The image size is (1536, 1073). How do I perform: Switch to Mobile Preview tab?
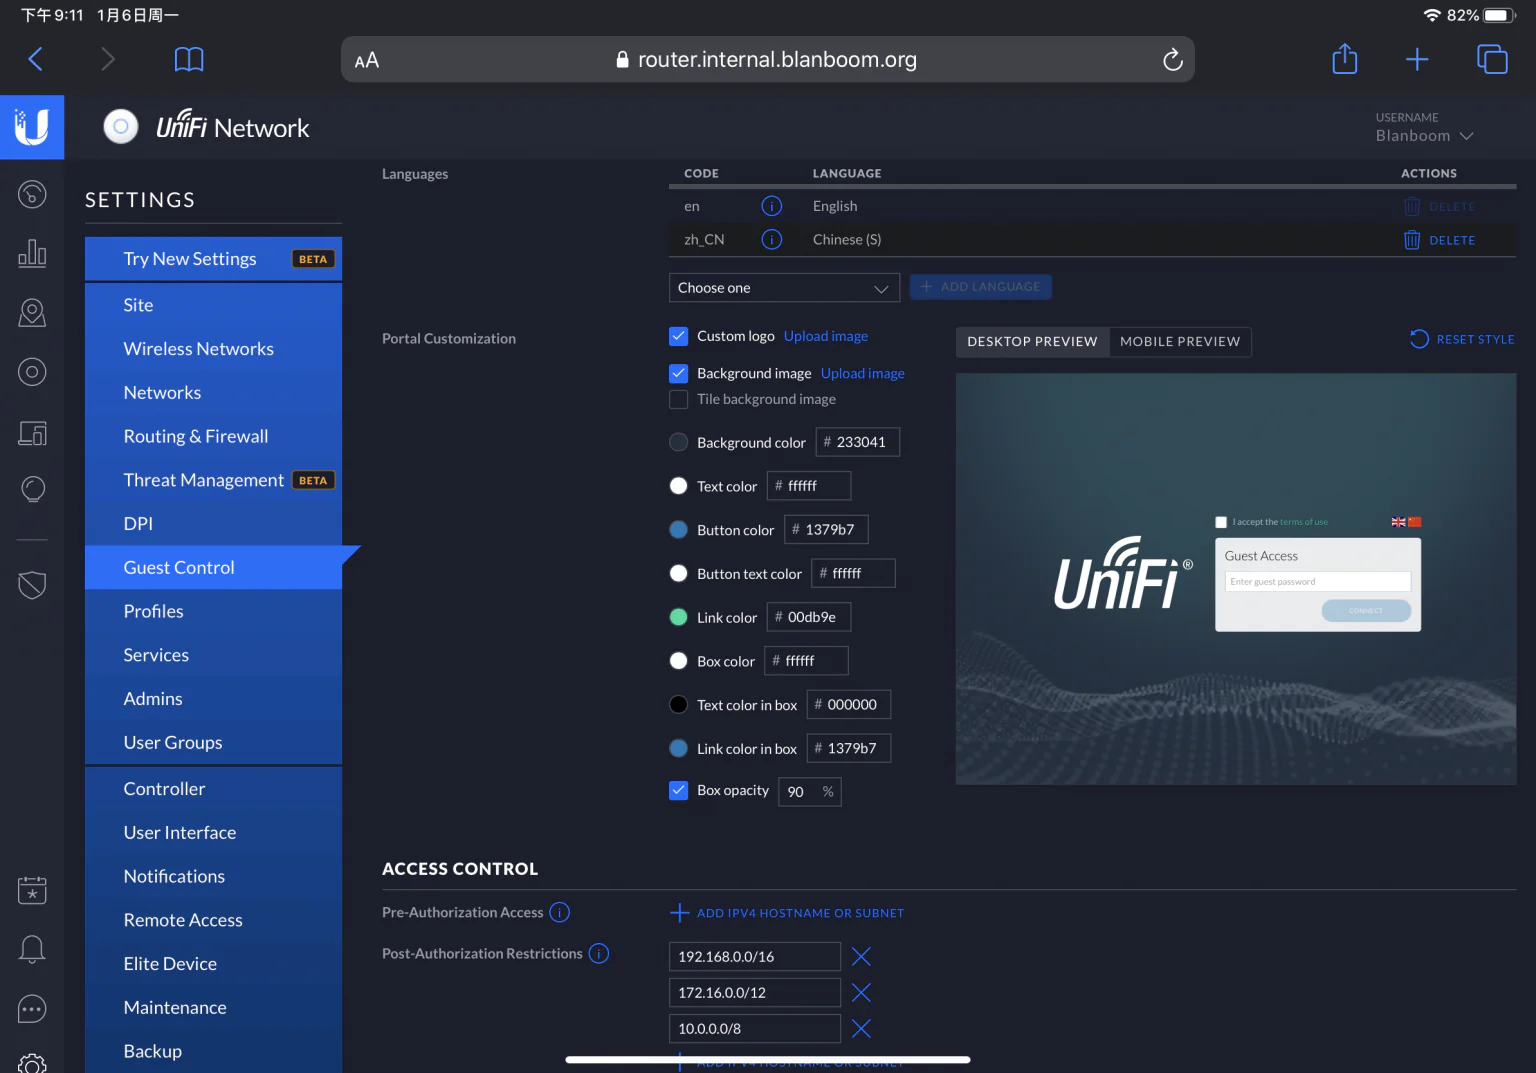(1180, 341)
